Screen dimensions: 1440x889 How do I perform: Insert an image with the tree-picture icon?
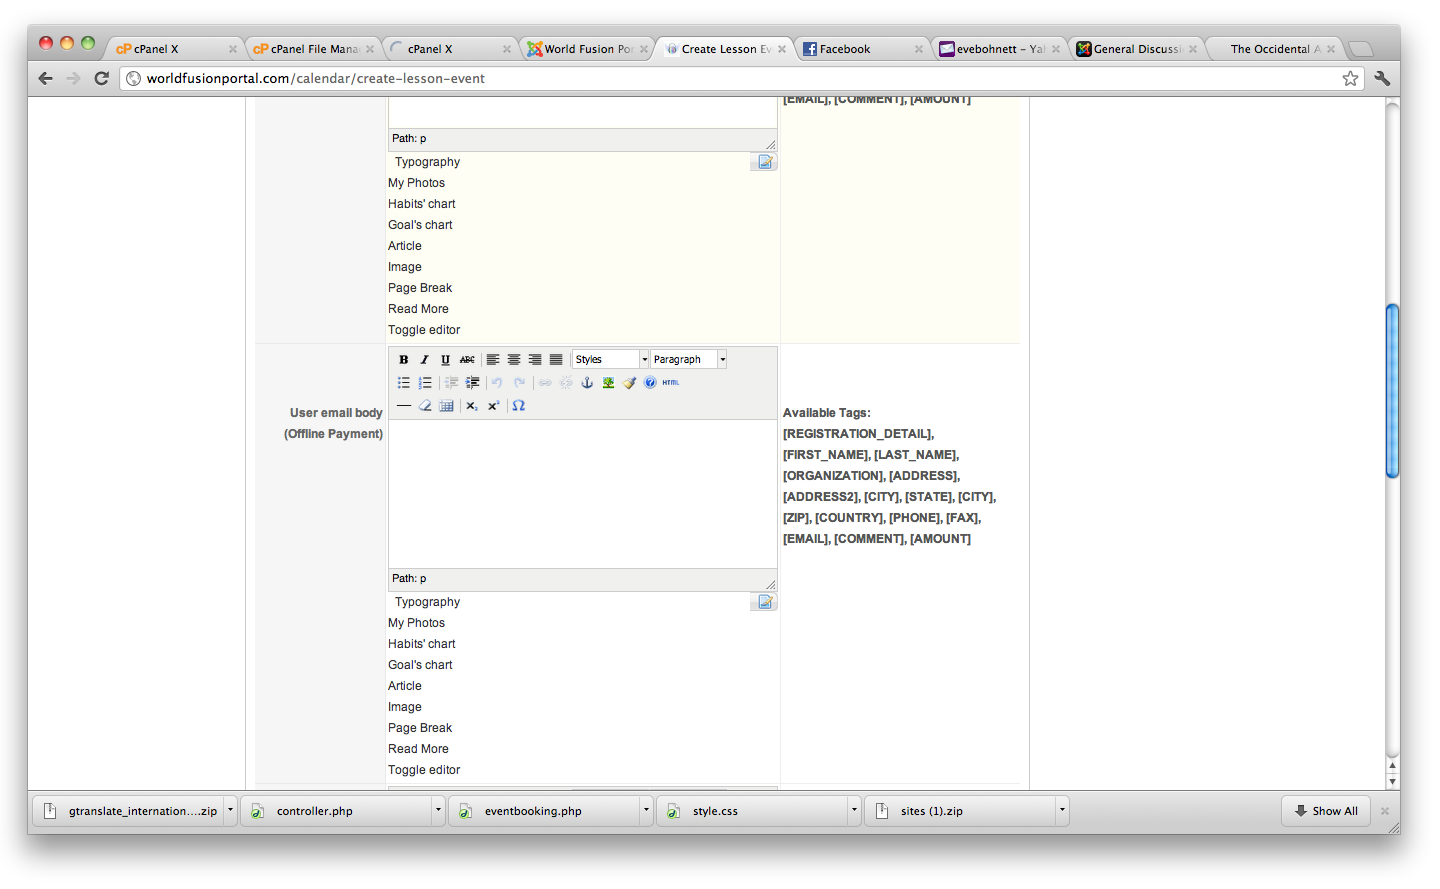[608, 382]
